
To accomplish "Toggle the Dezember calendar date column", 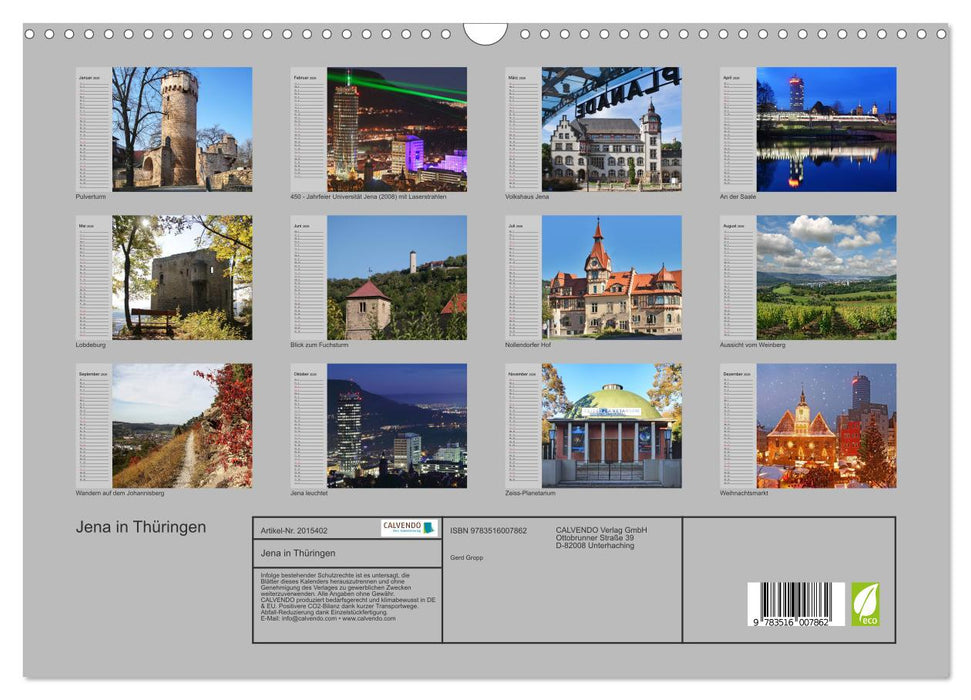I will pyautogui.click(x=738, y=430).
